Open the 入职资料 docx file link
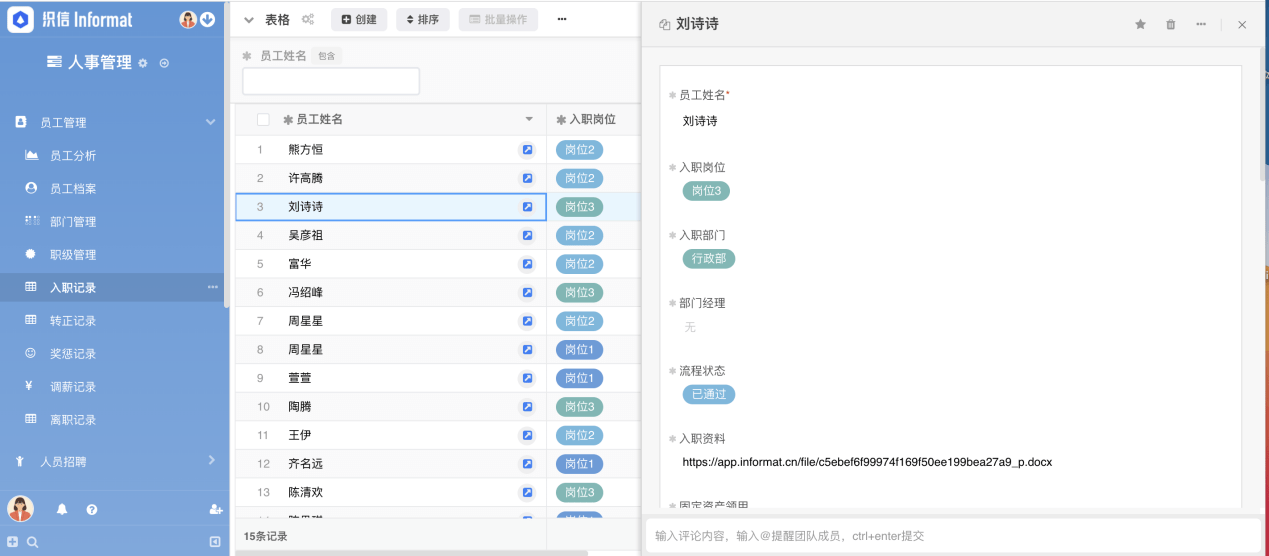The image size is (1269, 556). (867, 463)
